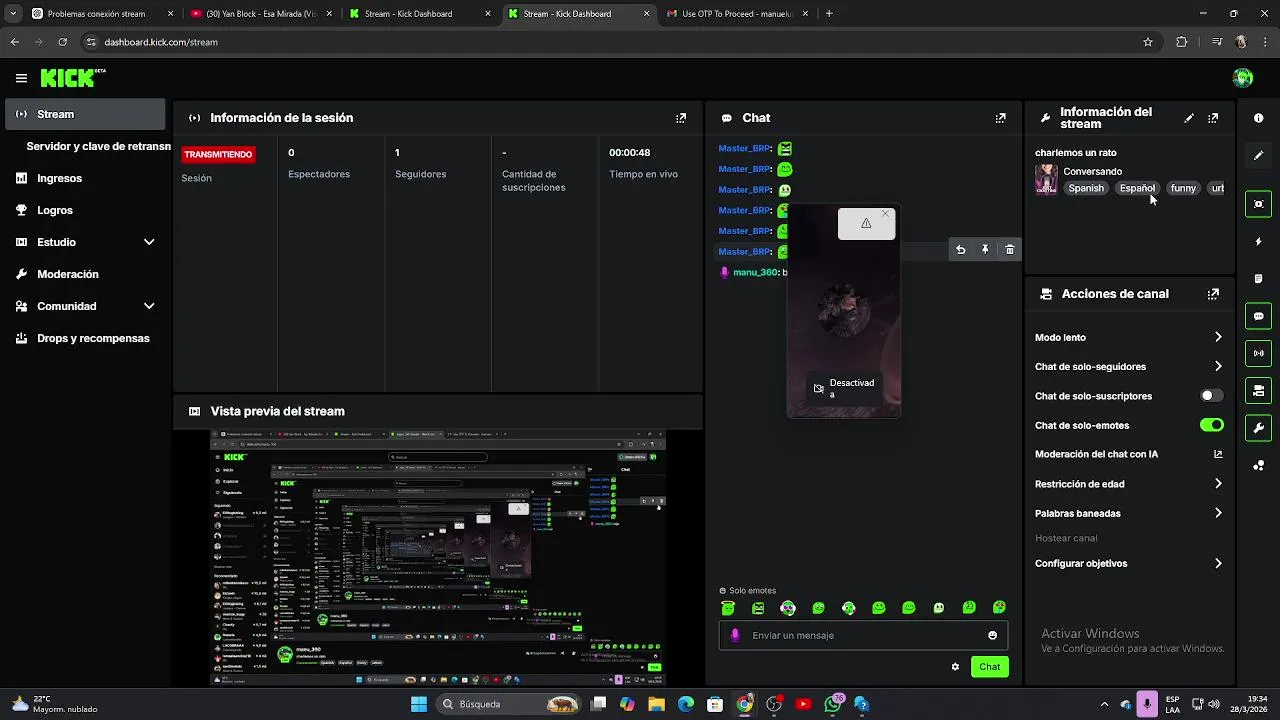Image resolution: width=1280 pixels, height=720 pixels.
Task: Switch to the Yan Block YouTube browser tab
Action: tap(262, 14)
